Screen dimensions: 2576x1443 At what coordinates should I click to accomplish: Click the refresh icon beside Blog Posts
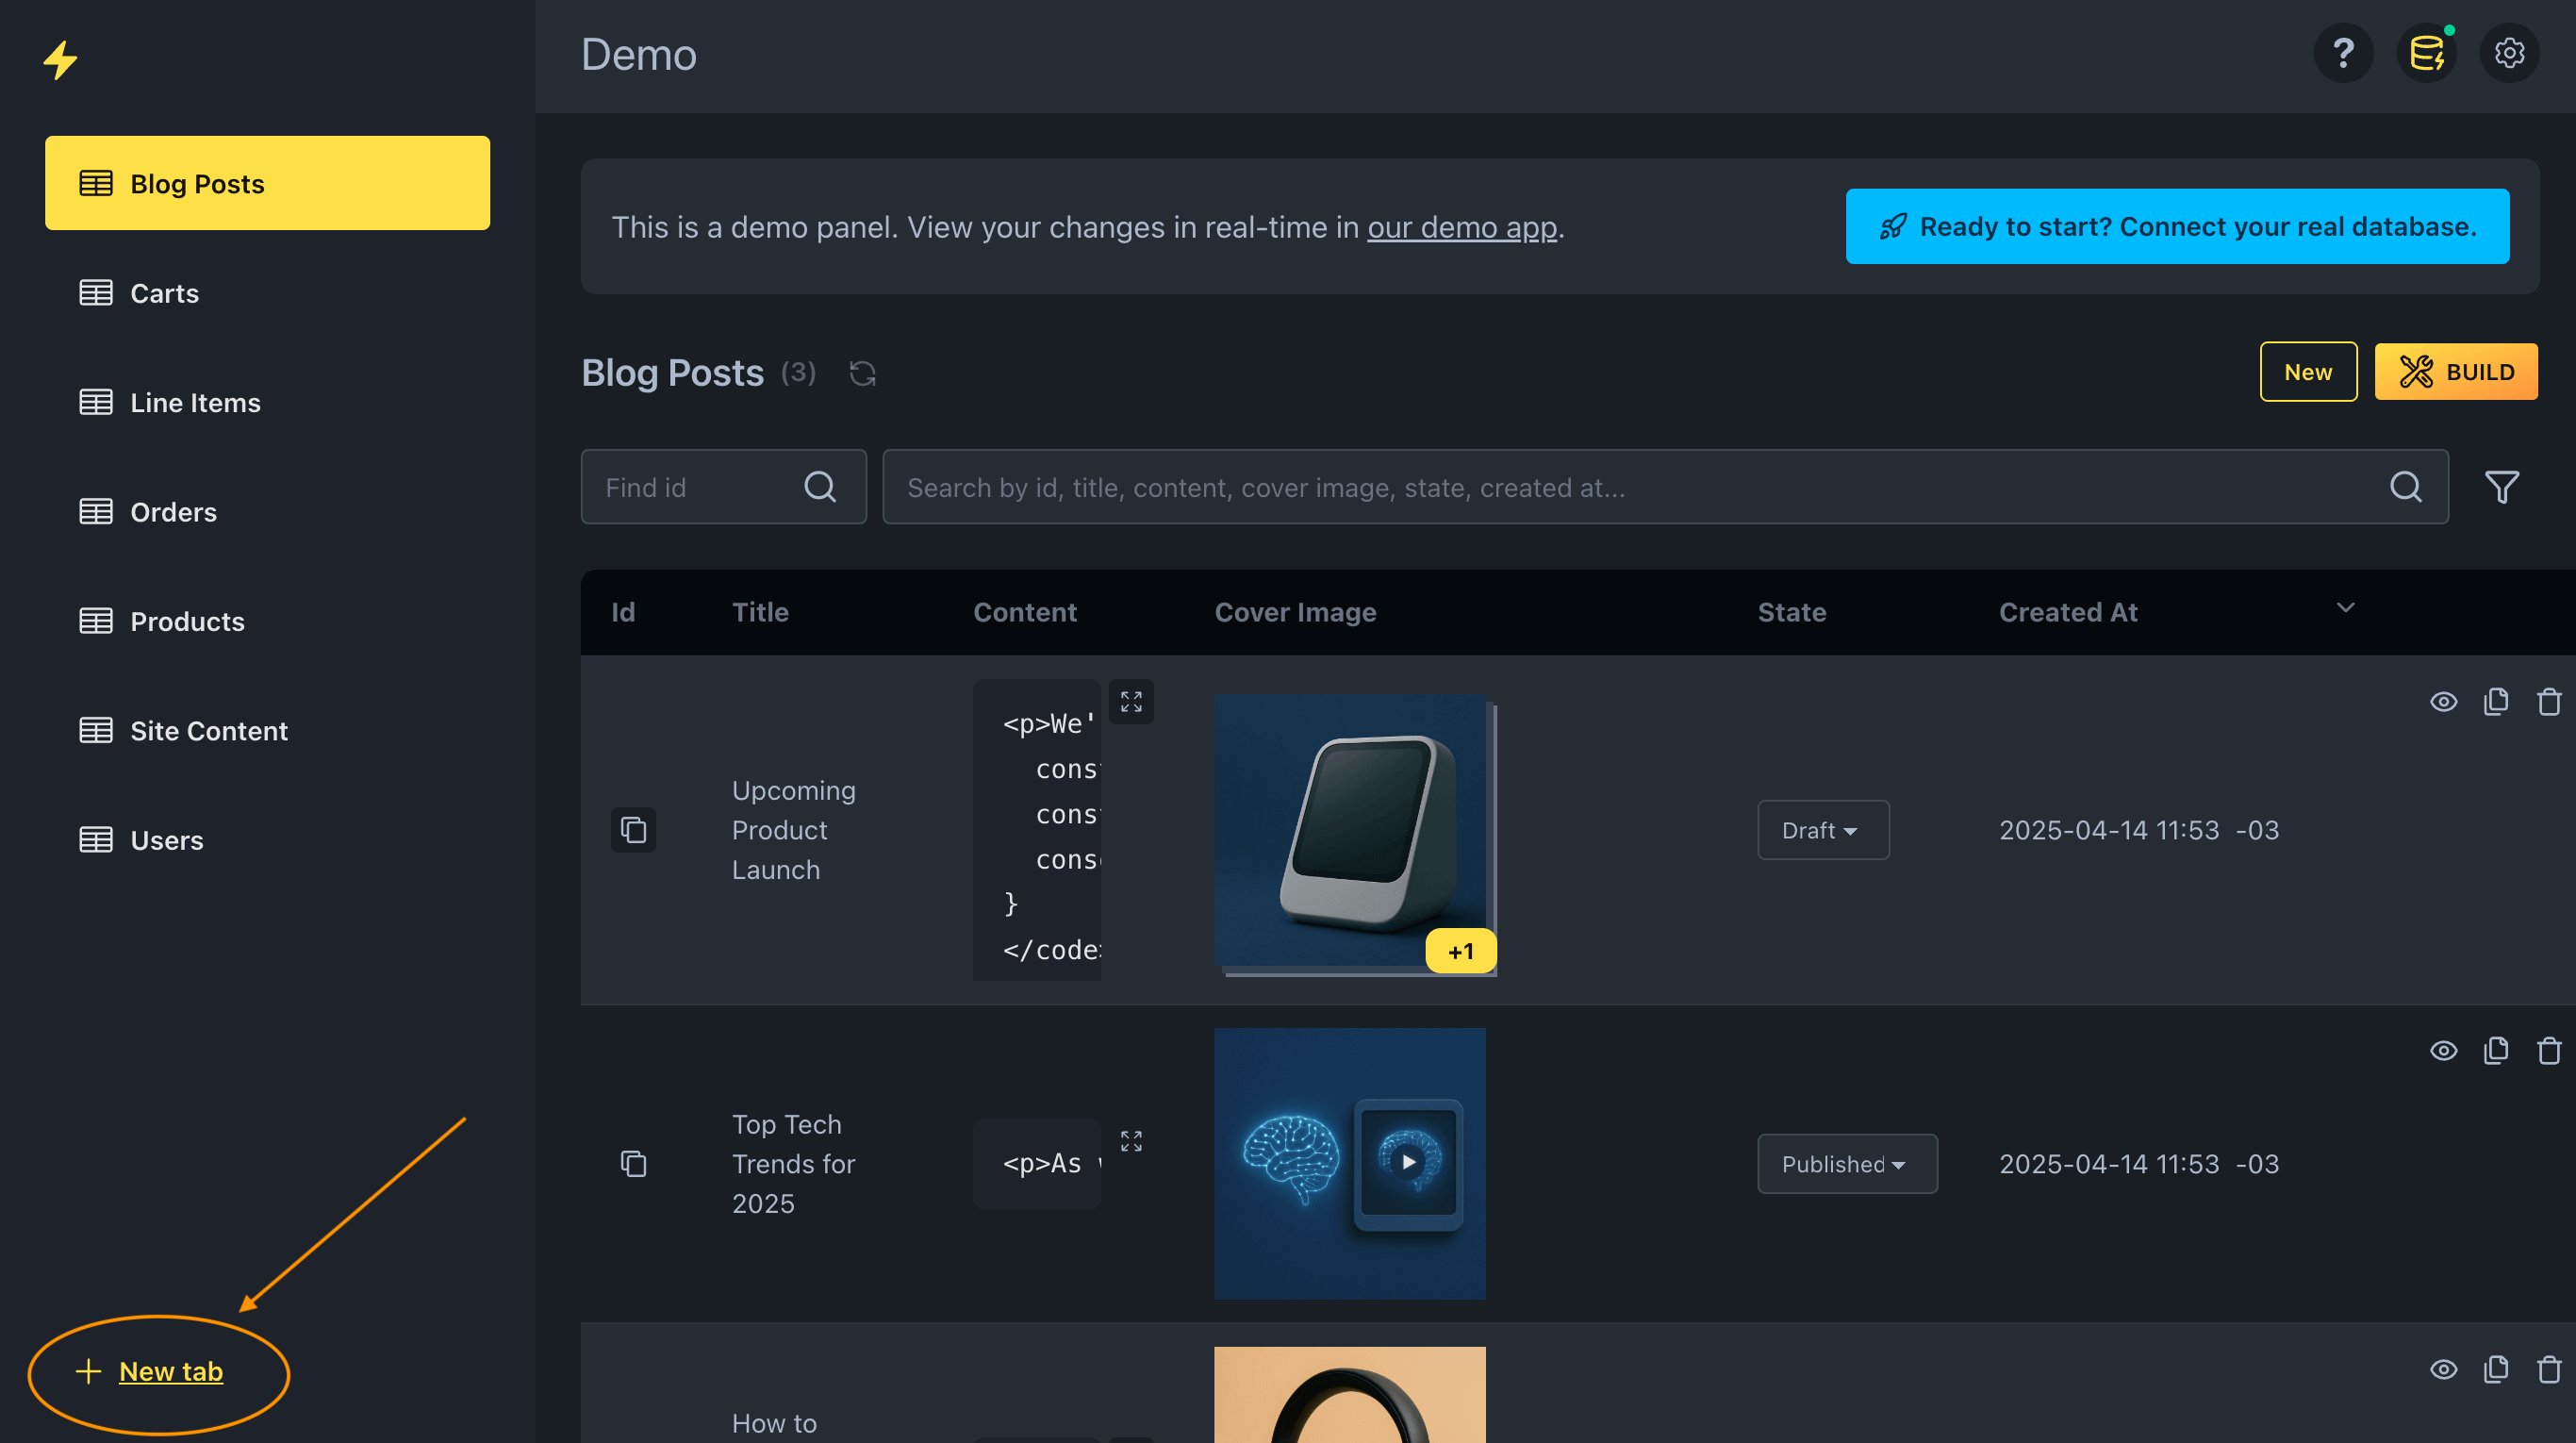click(862, 373)
